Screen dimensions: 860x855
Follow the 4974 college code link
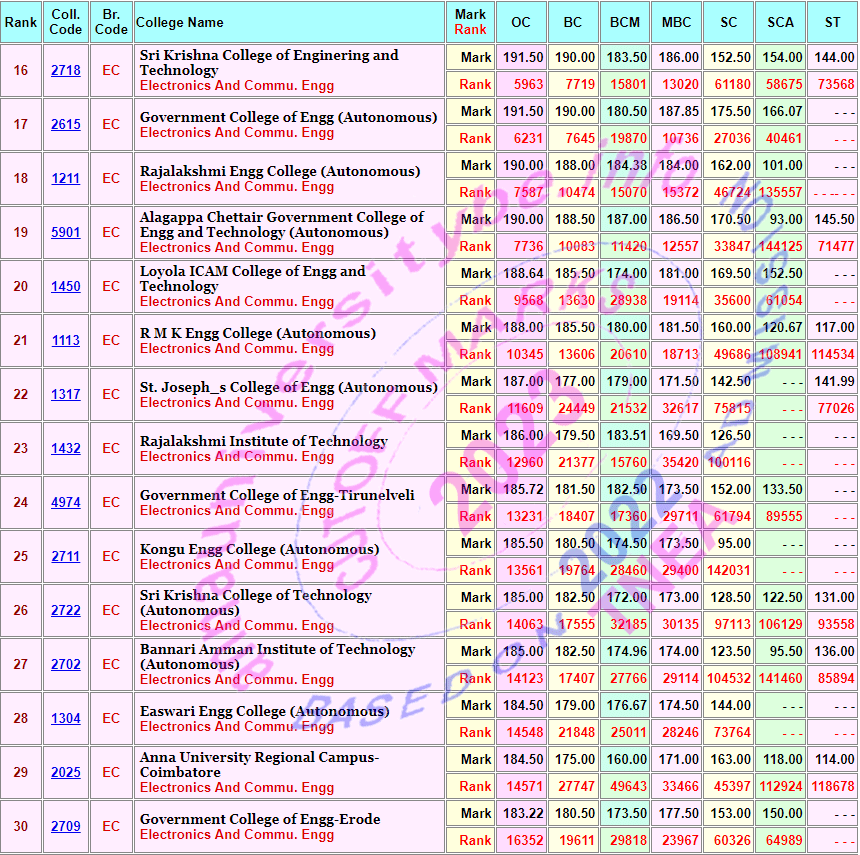[x=66, y=503]
